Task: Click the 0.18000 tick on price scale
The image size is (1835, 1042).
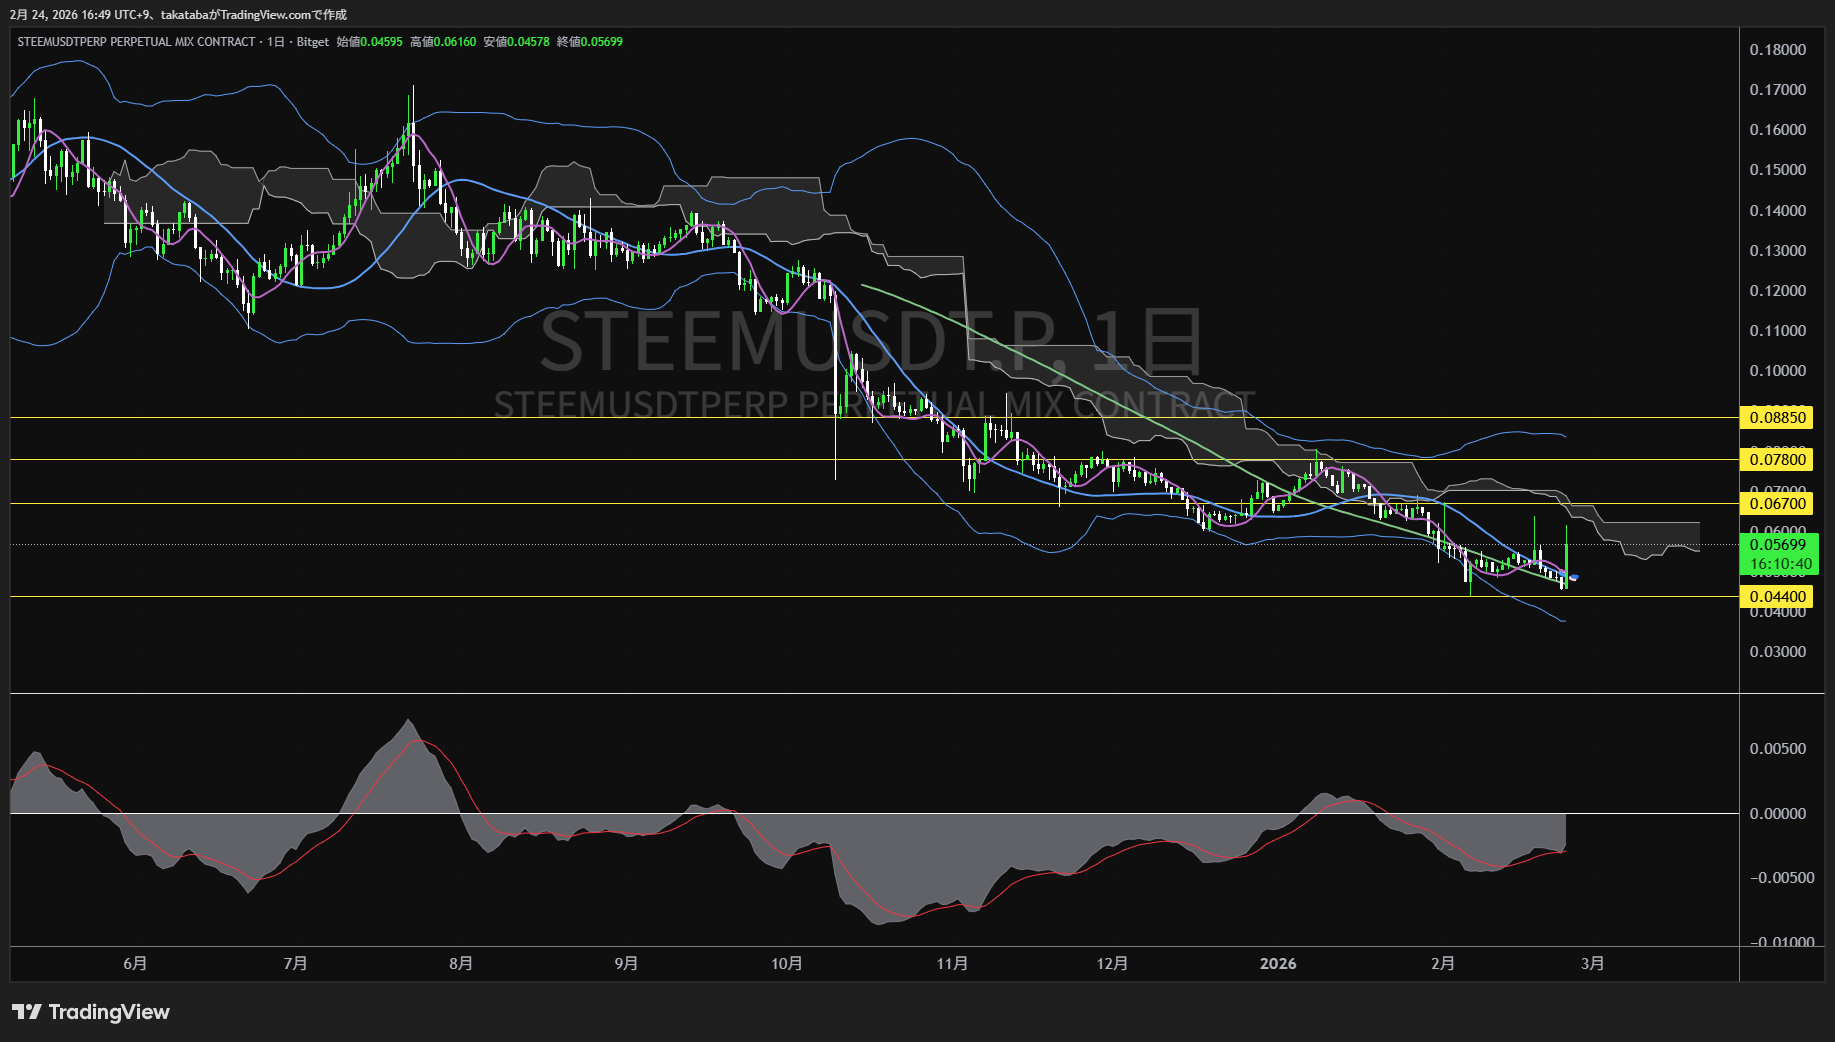Action: (x=1777, y=50)
